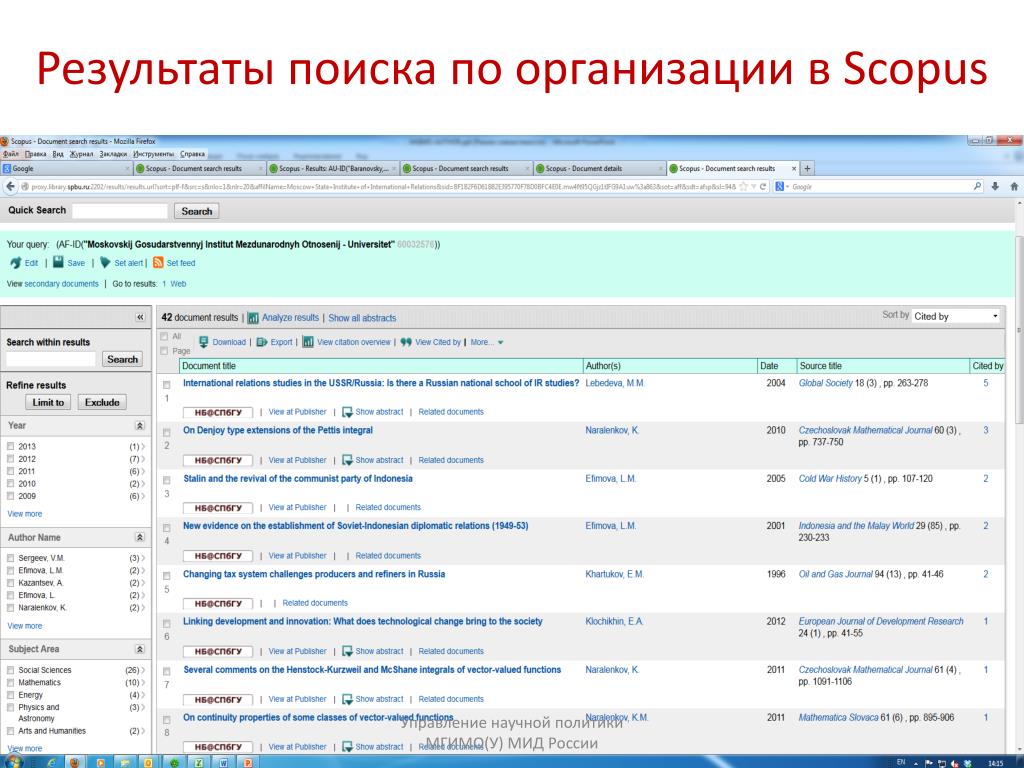This screenshot has width=1024, height=768.
Task: Check the Sergeev, V.M. author filter
Action: tap(10, 558)
